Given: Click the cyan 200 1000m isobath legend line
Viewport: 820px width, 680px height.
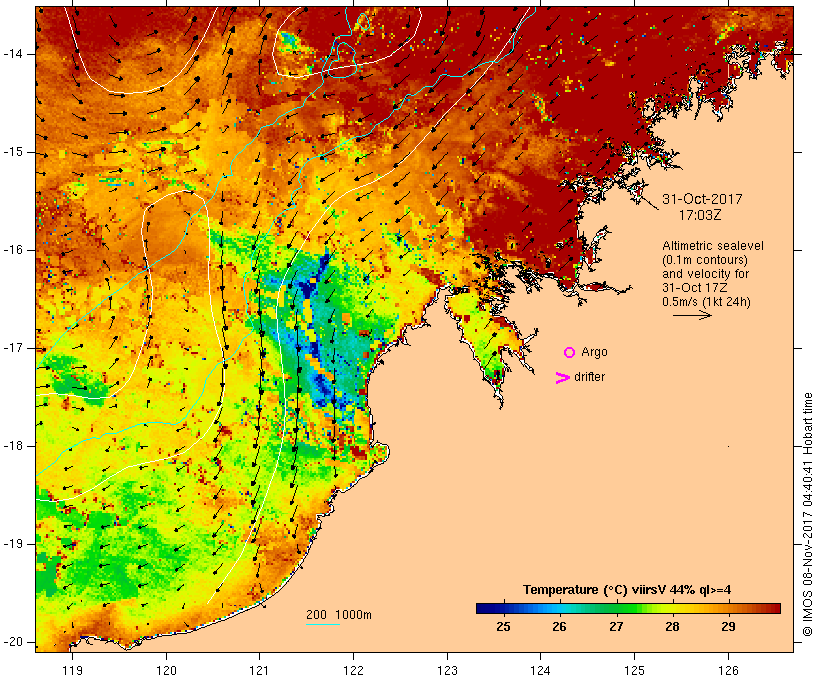Looking at the screenshot, I should 323,624.
